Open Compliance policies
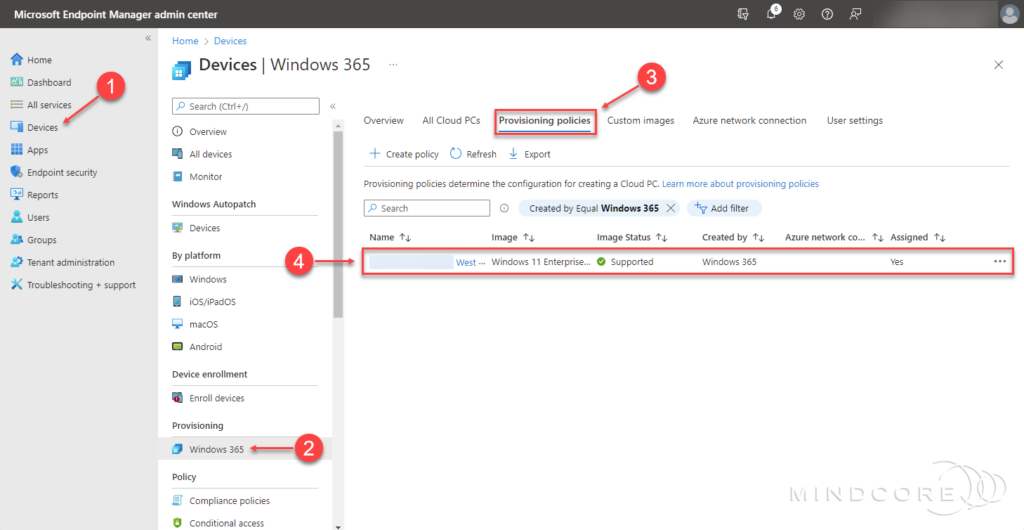 pos(229,501)
